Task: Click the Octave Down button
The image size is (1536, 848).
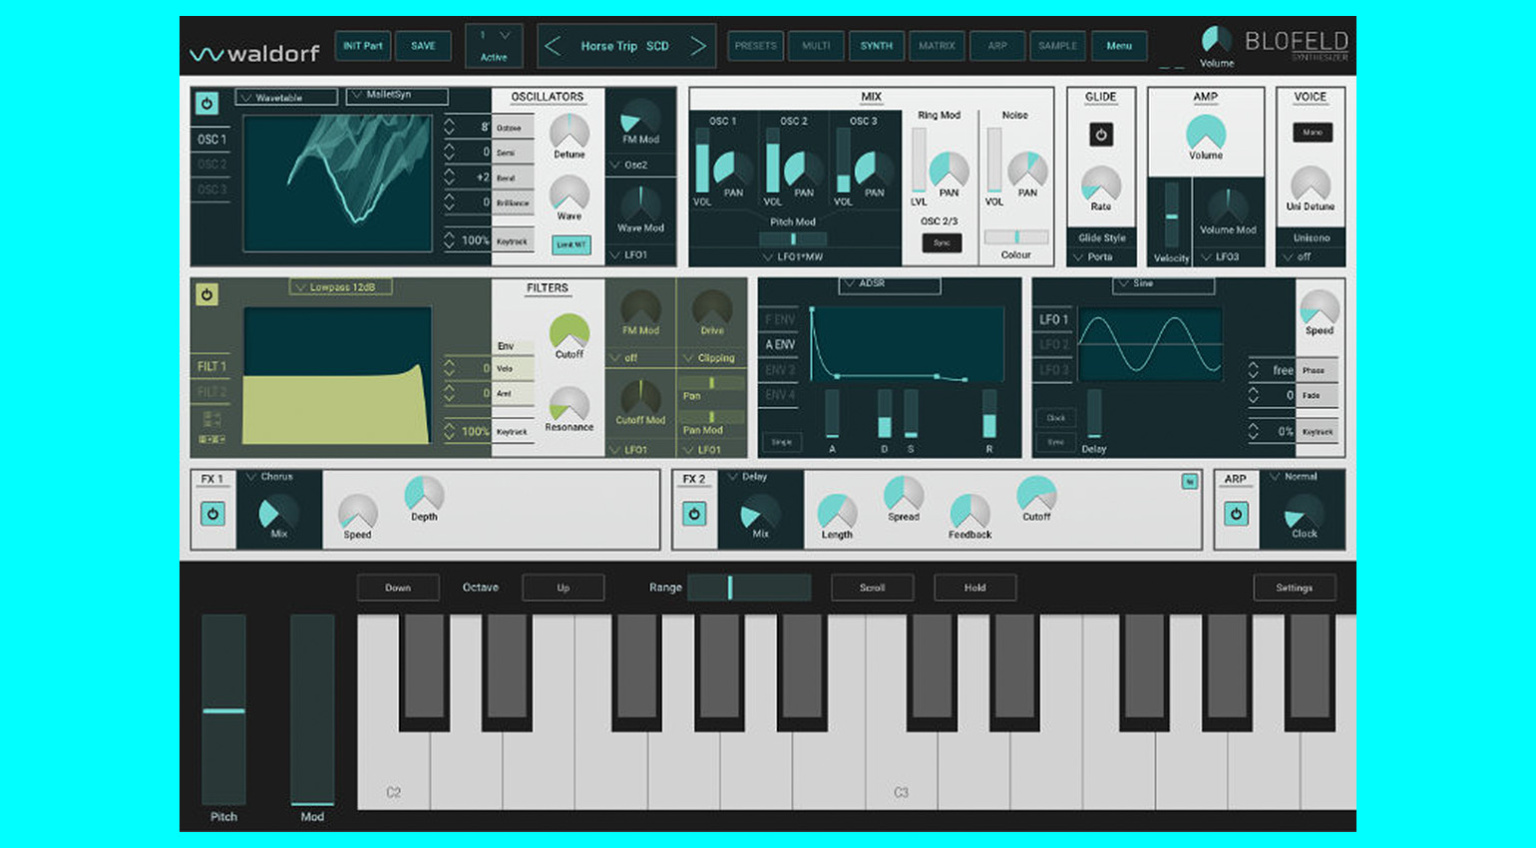Action: (x=398, y=588)
